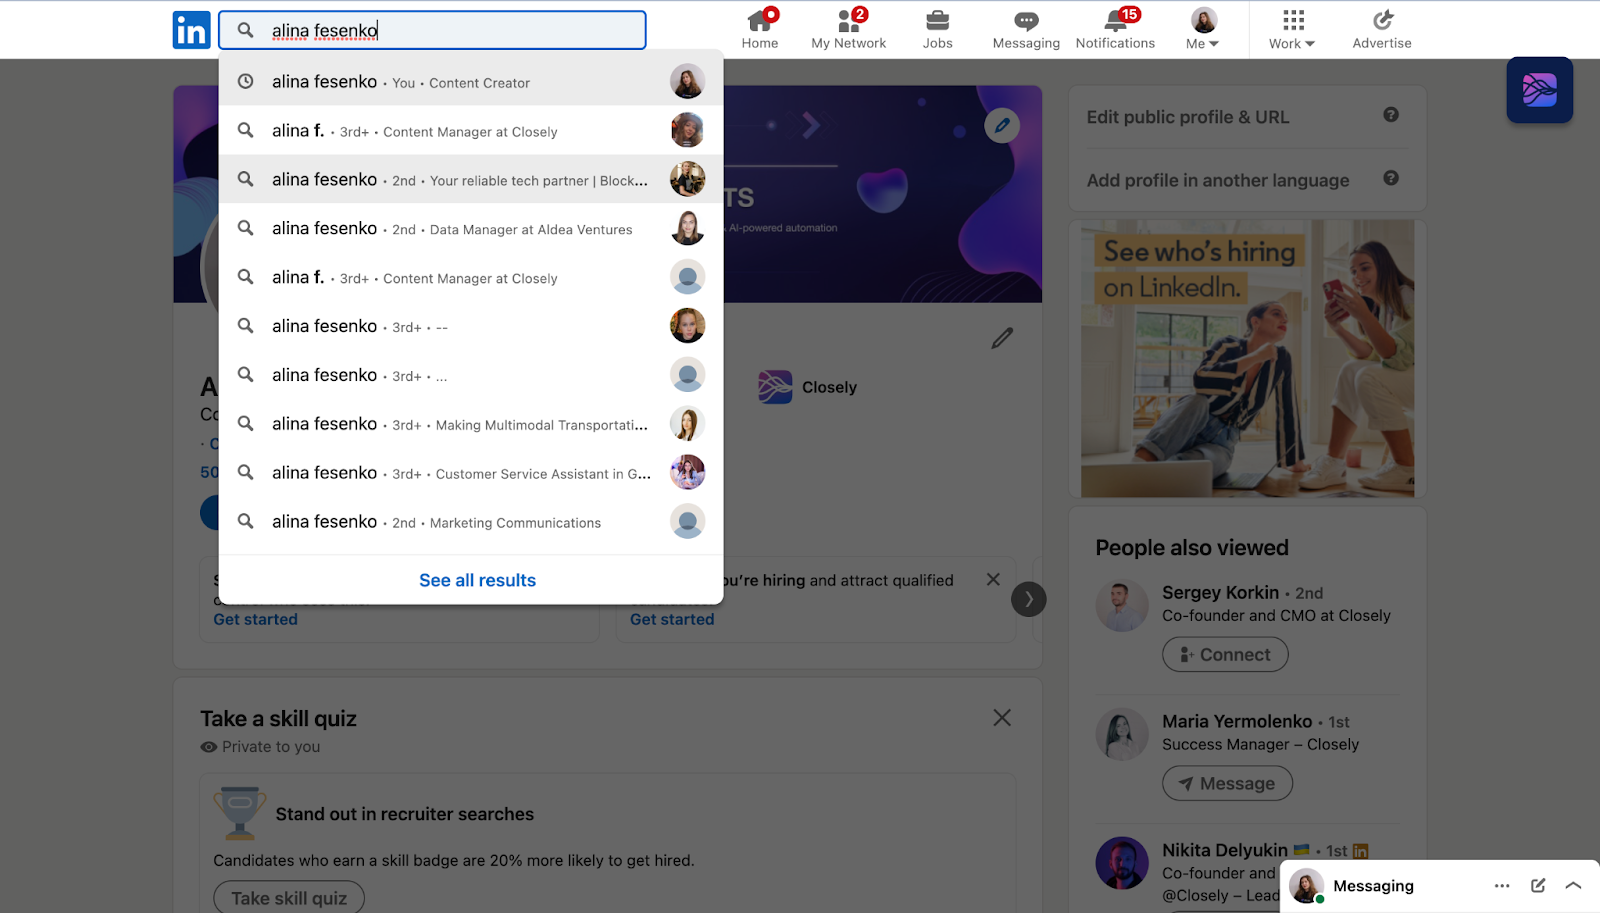Edit profile intro pencil icon

coord(1002,338)
